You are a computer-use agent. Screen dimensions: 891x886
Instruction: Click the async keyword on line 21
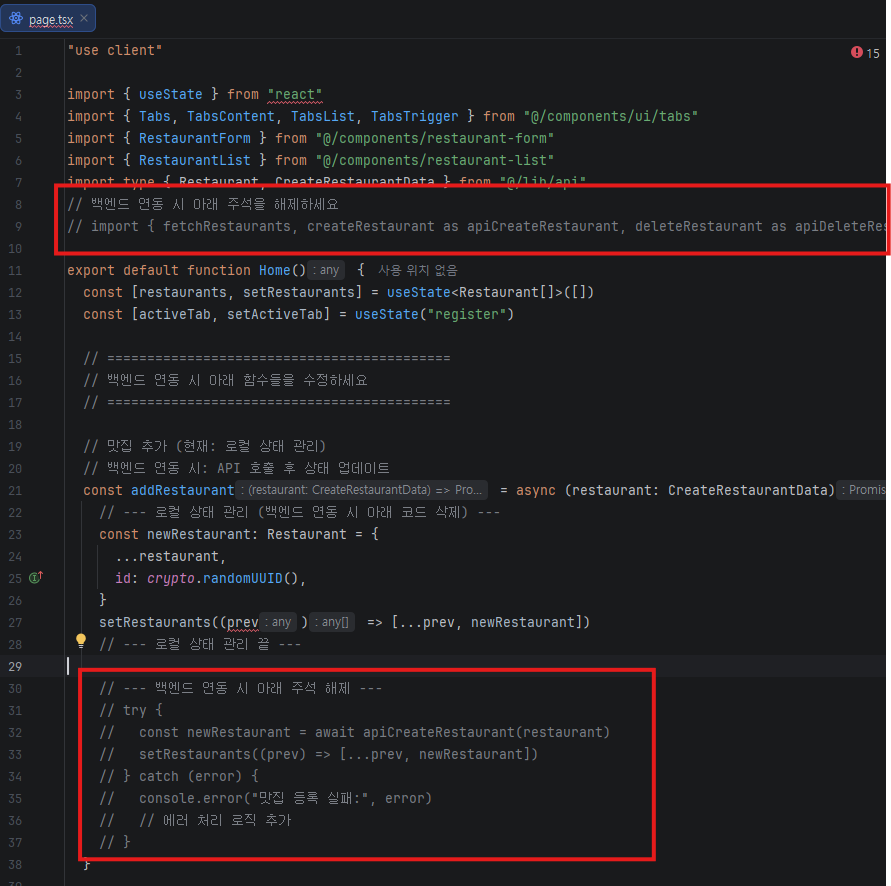coord(535,490)
